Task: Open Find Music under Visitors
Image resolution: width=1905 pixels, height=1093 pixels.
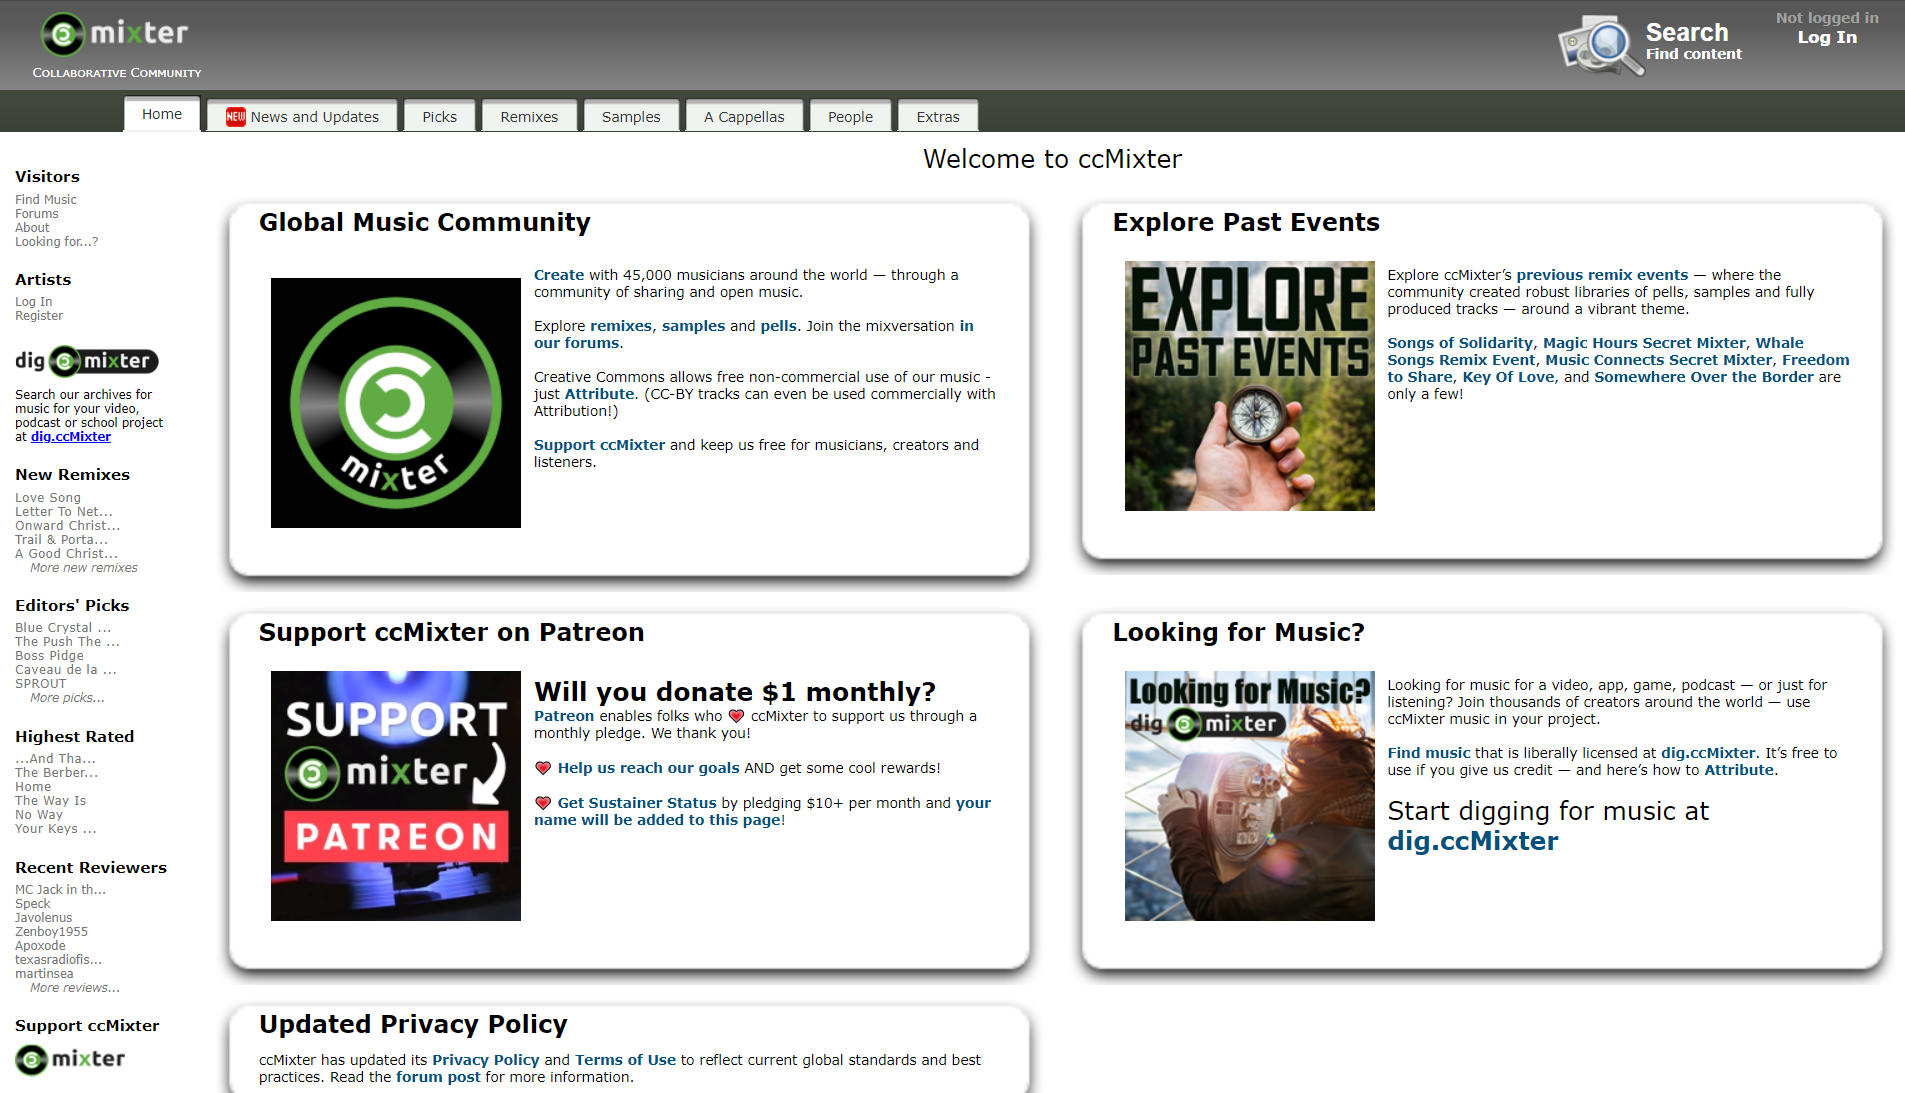Action: click(x=46, y=200)
